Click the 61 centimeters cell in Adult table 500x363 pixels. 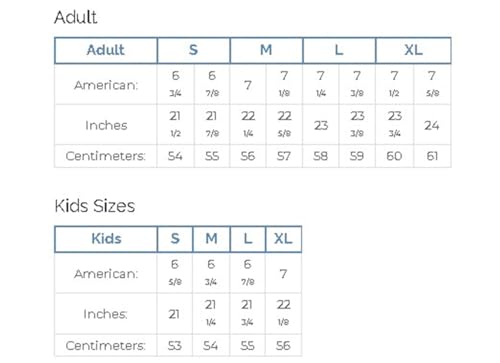tap(432, 156)
